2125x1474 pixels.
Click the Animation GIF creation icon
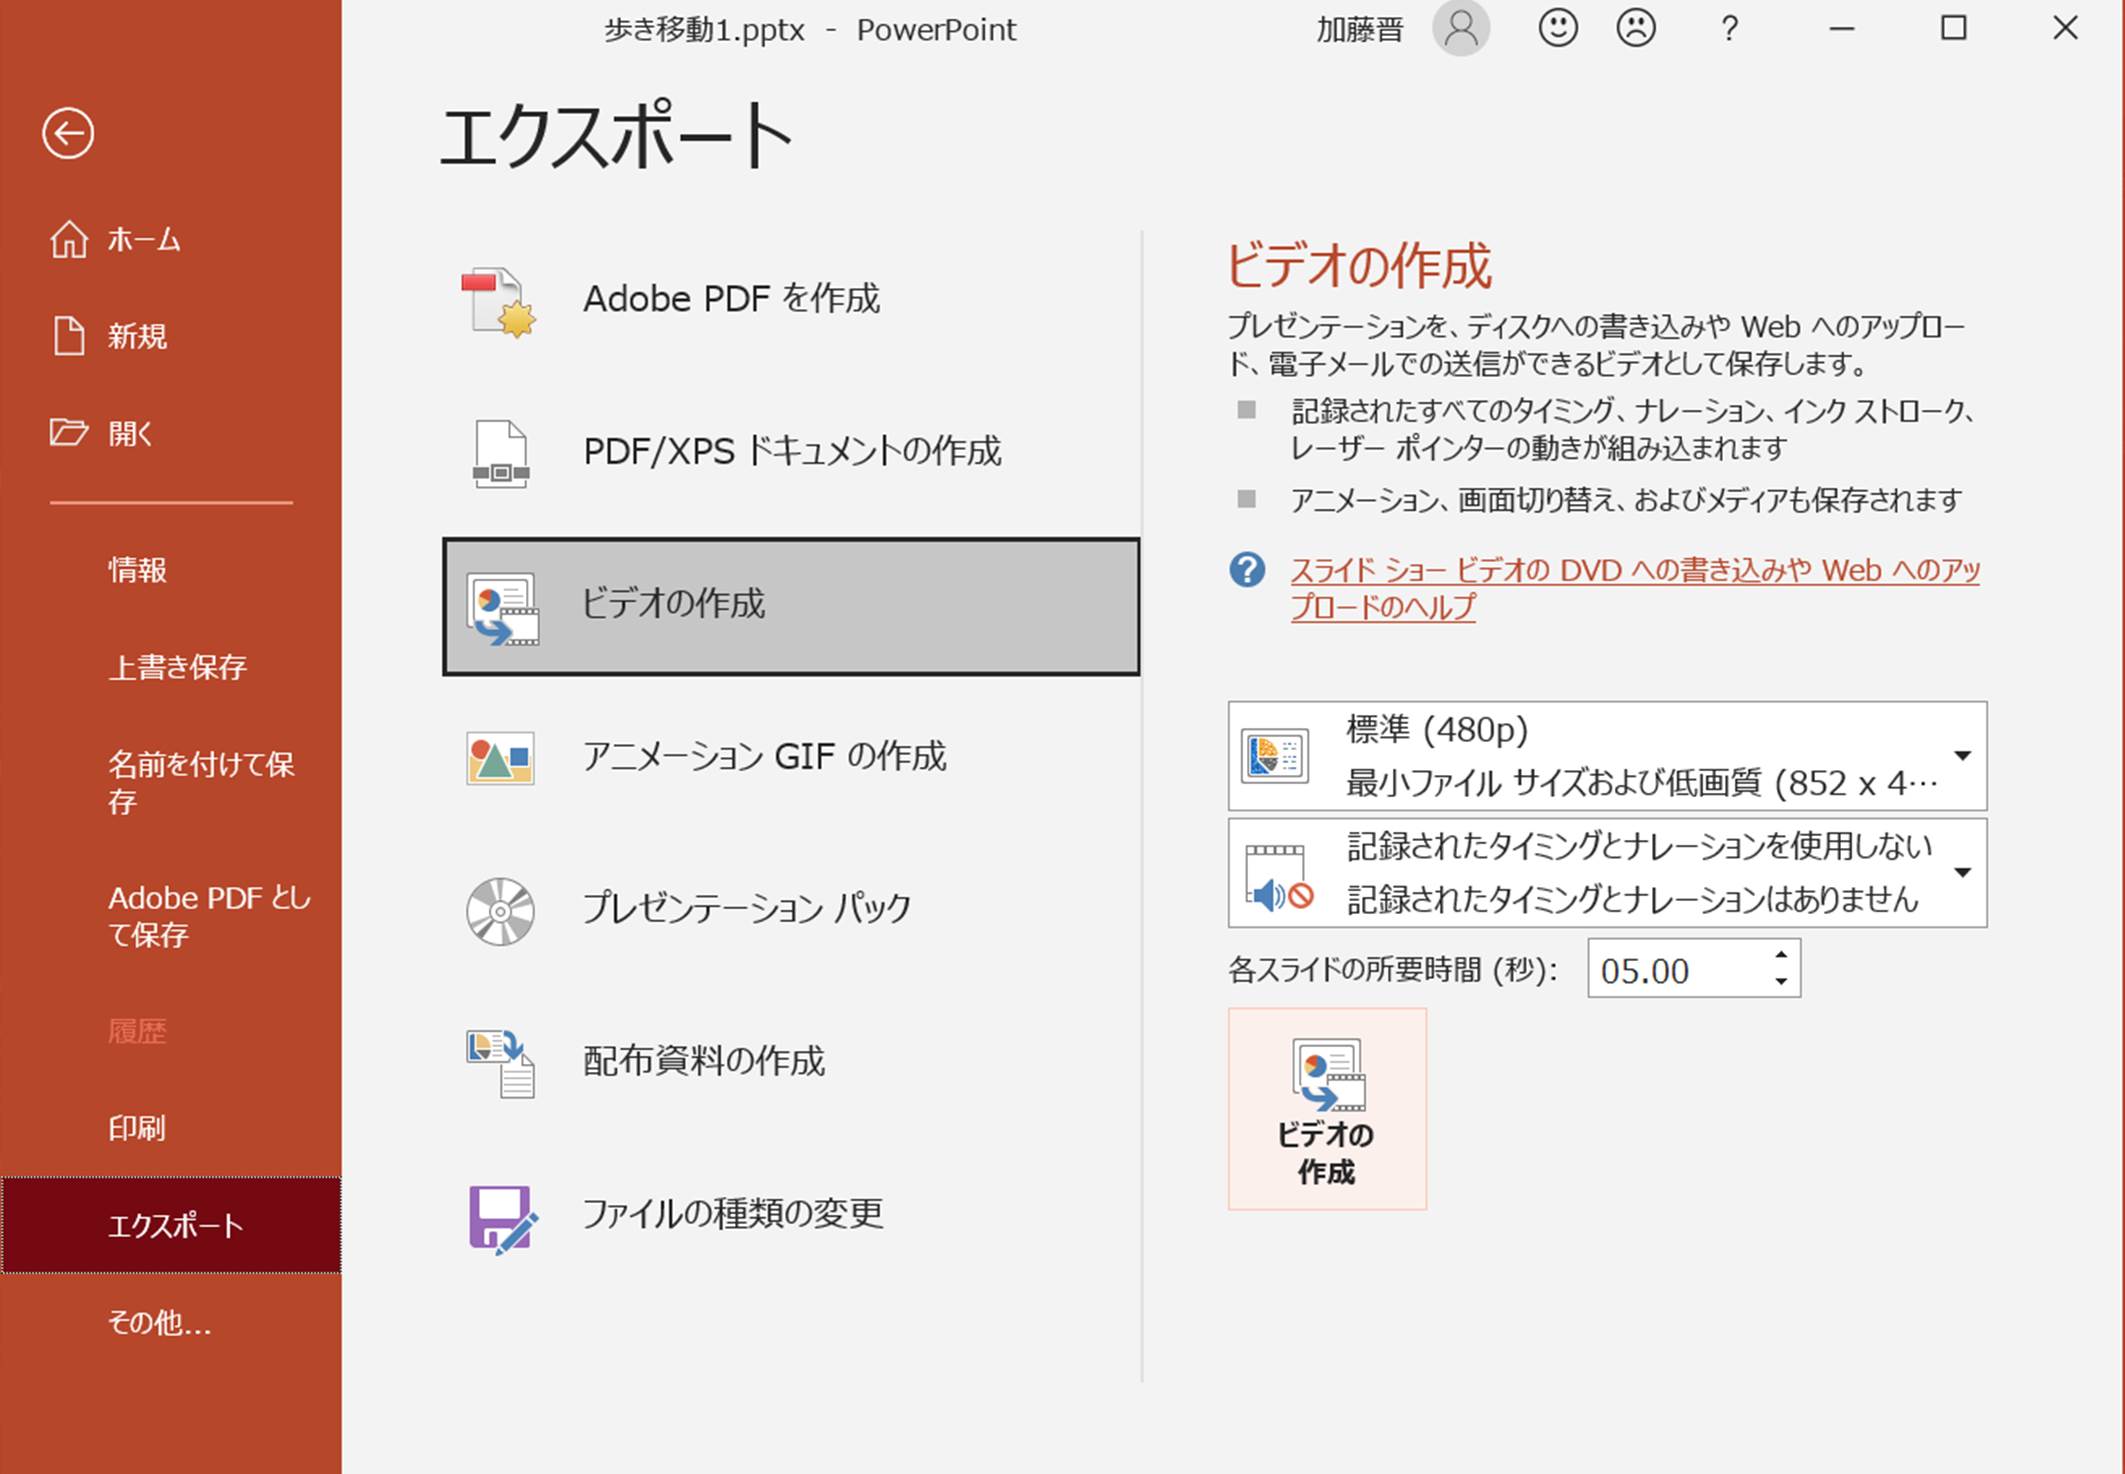[x=499, y=758]
